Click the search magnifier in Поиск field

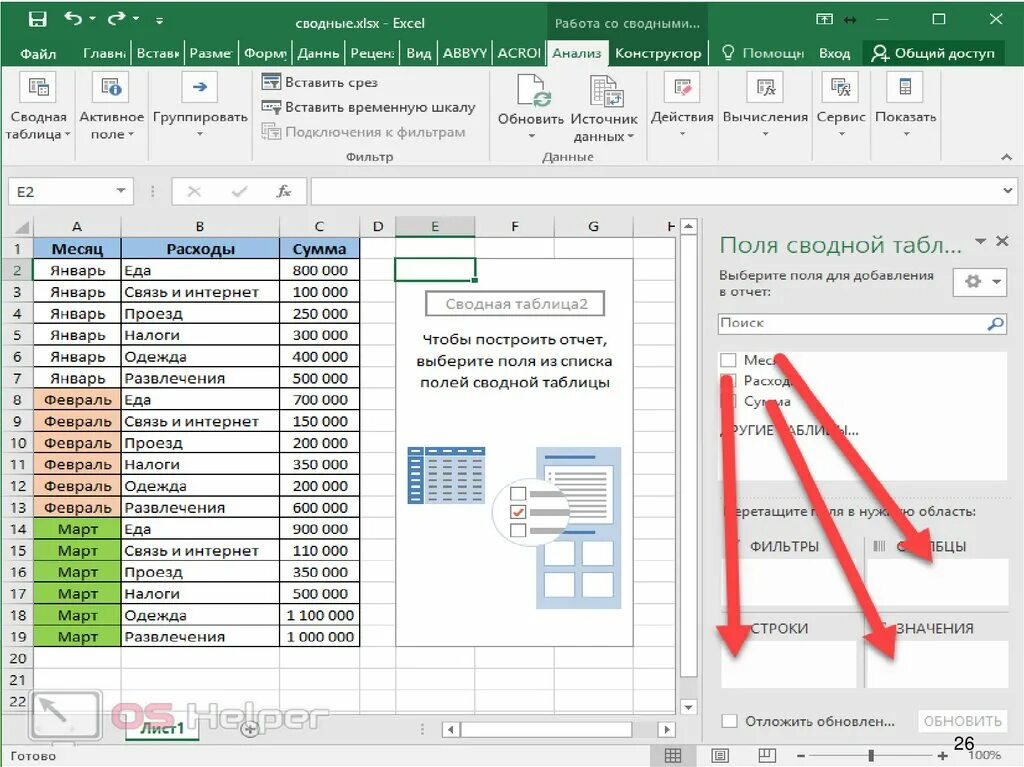click(995, 323)
